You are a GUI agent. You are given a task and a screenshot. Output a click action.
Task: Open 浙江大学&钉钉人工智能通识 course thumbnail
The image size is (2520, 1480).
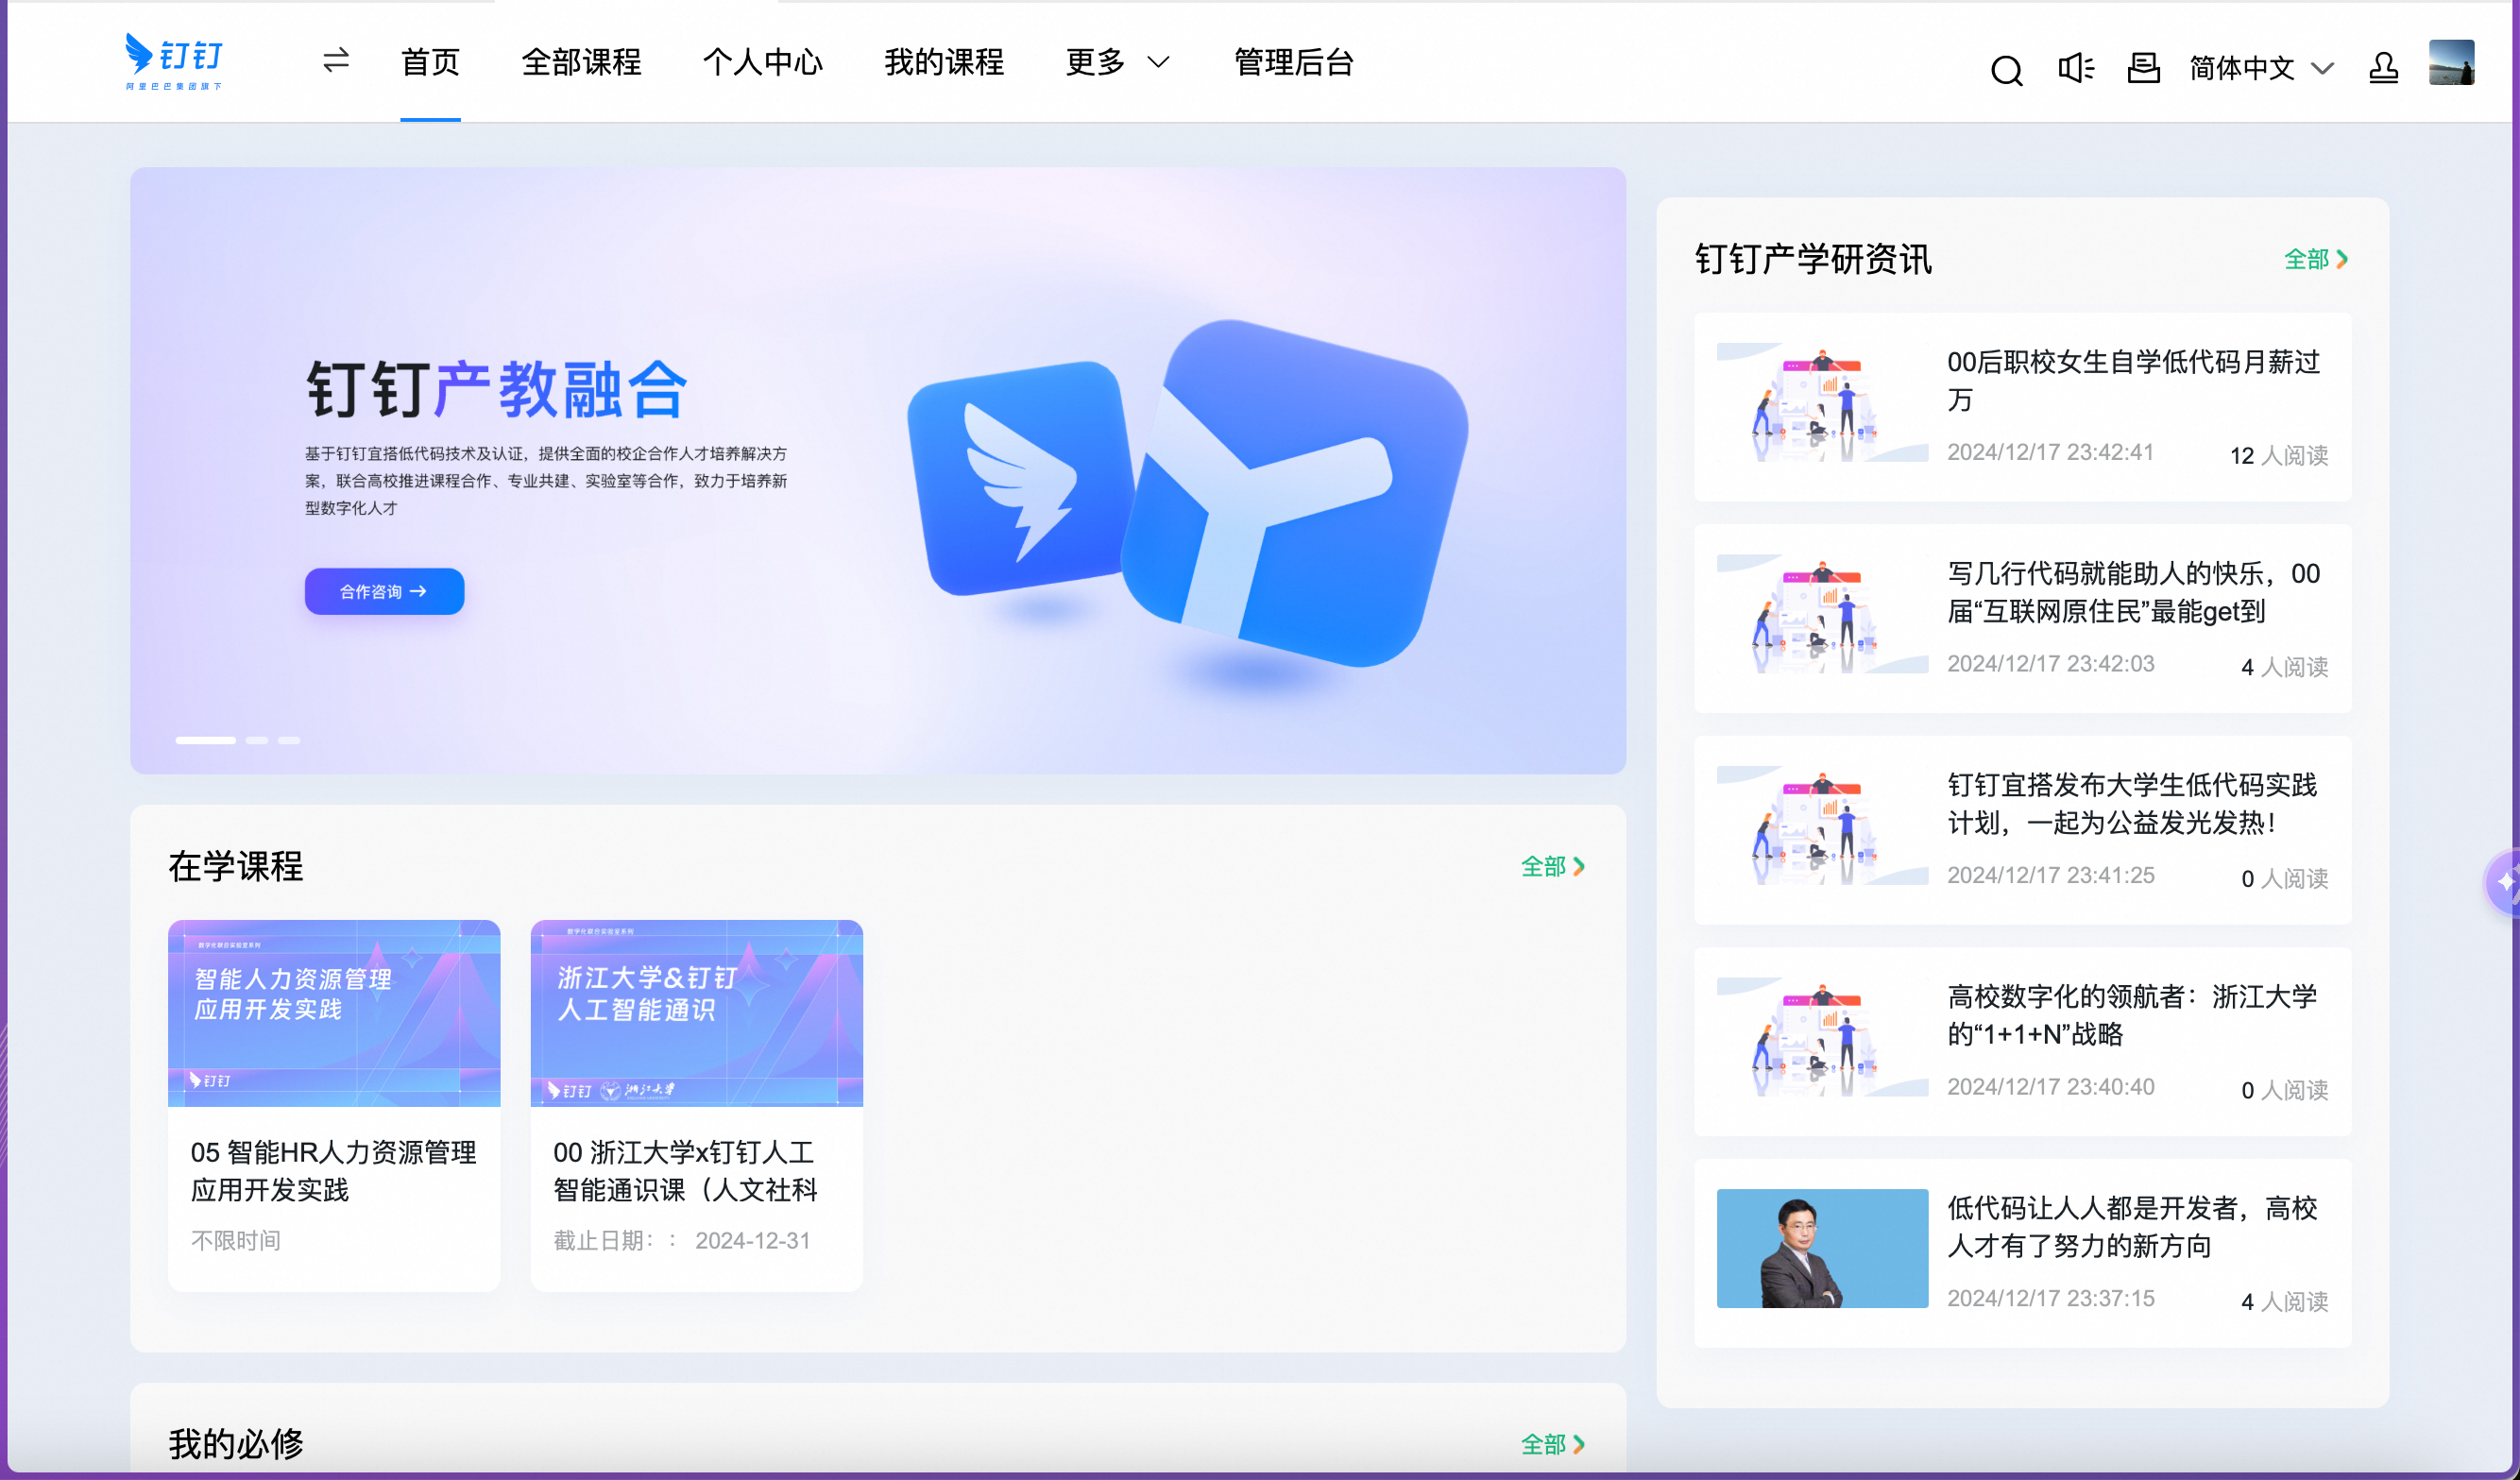(696, 1013)
